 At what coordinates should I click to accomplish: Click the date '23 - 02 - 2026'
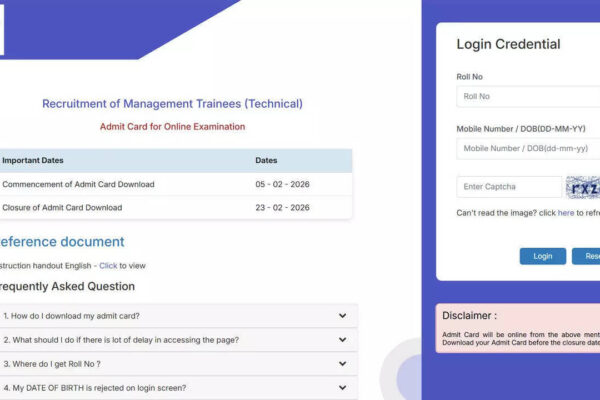click(282, 207)
